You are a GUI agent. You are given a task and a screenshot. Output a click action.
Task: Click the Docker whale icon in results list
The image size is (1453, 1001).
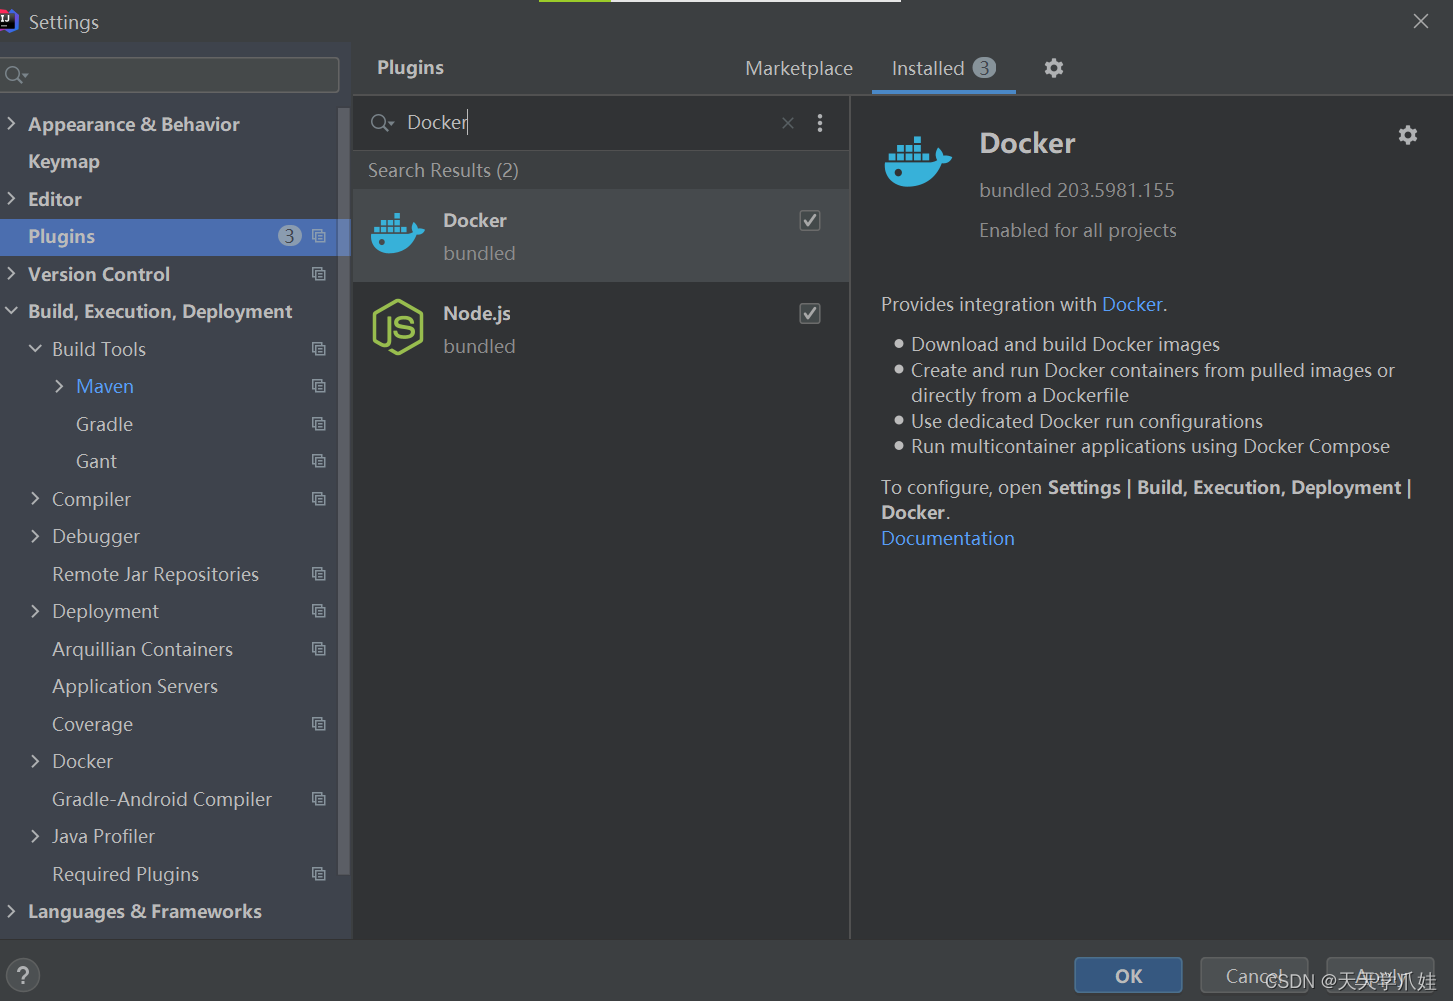click(397, 234)
